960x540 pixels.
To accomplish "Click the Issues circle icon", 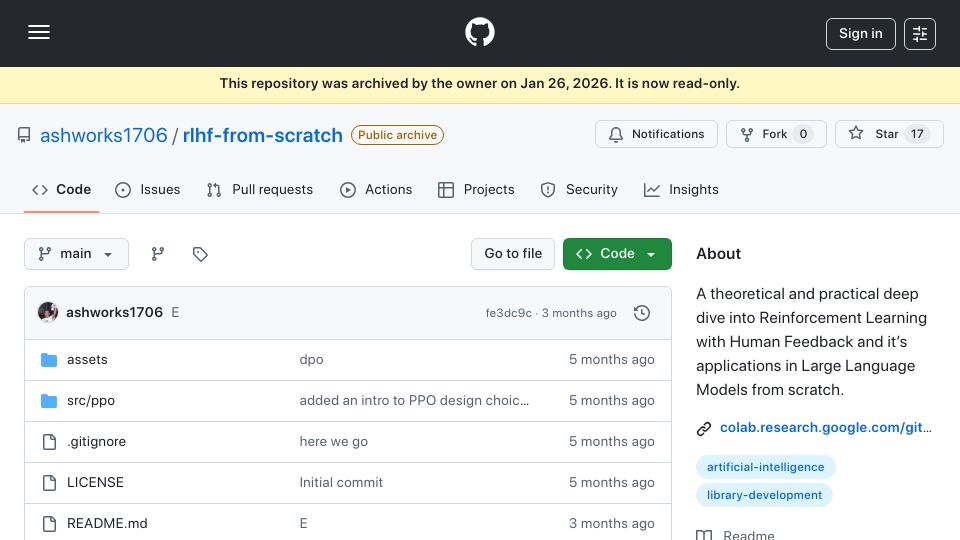I will click(123, 190).
